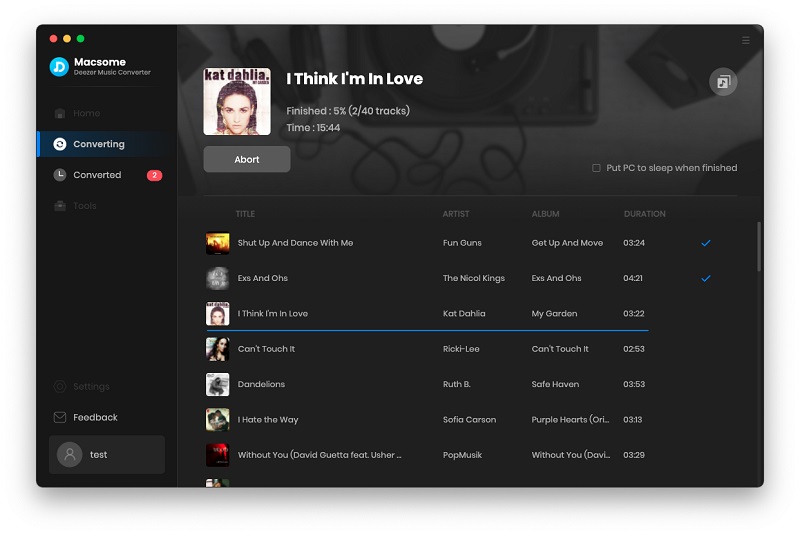Abort the conversion
This screenshot has height=535, width=800.
247,159
